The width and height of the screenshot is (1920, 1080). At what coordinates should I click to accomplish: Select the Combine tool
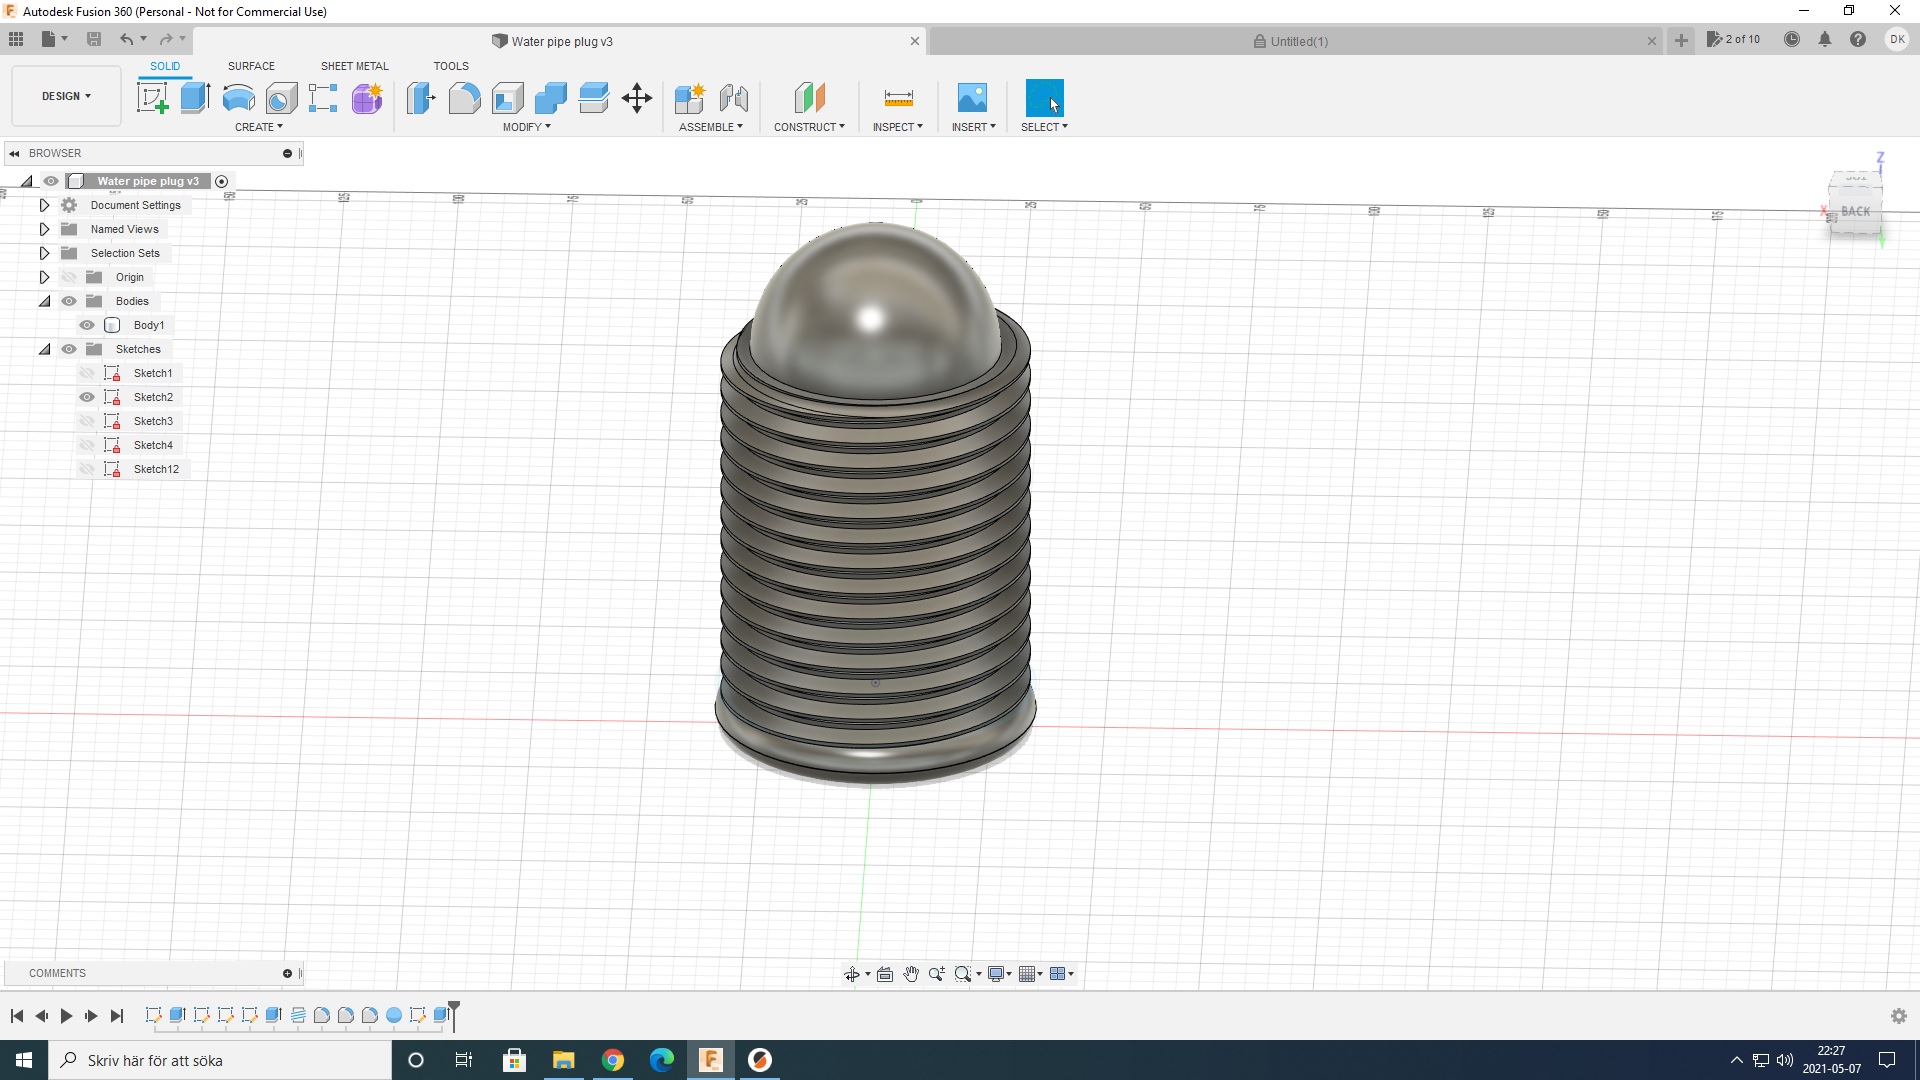550,98
